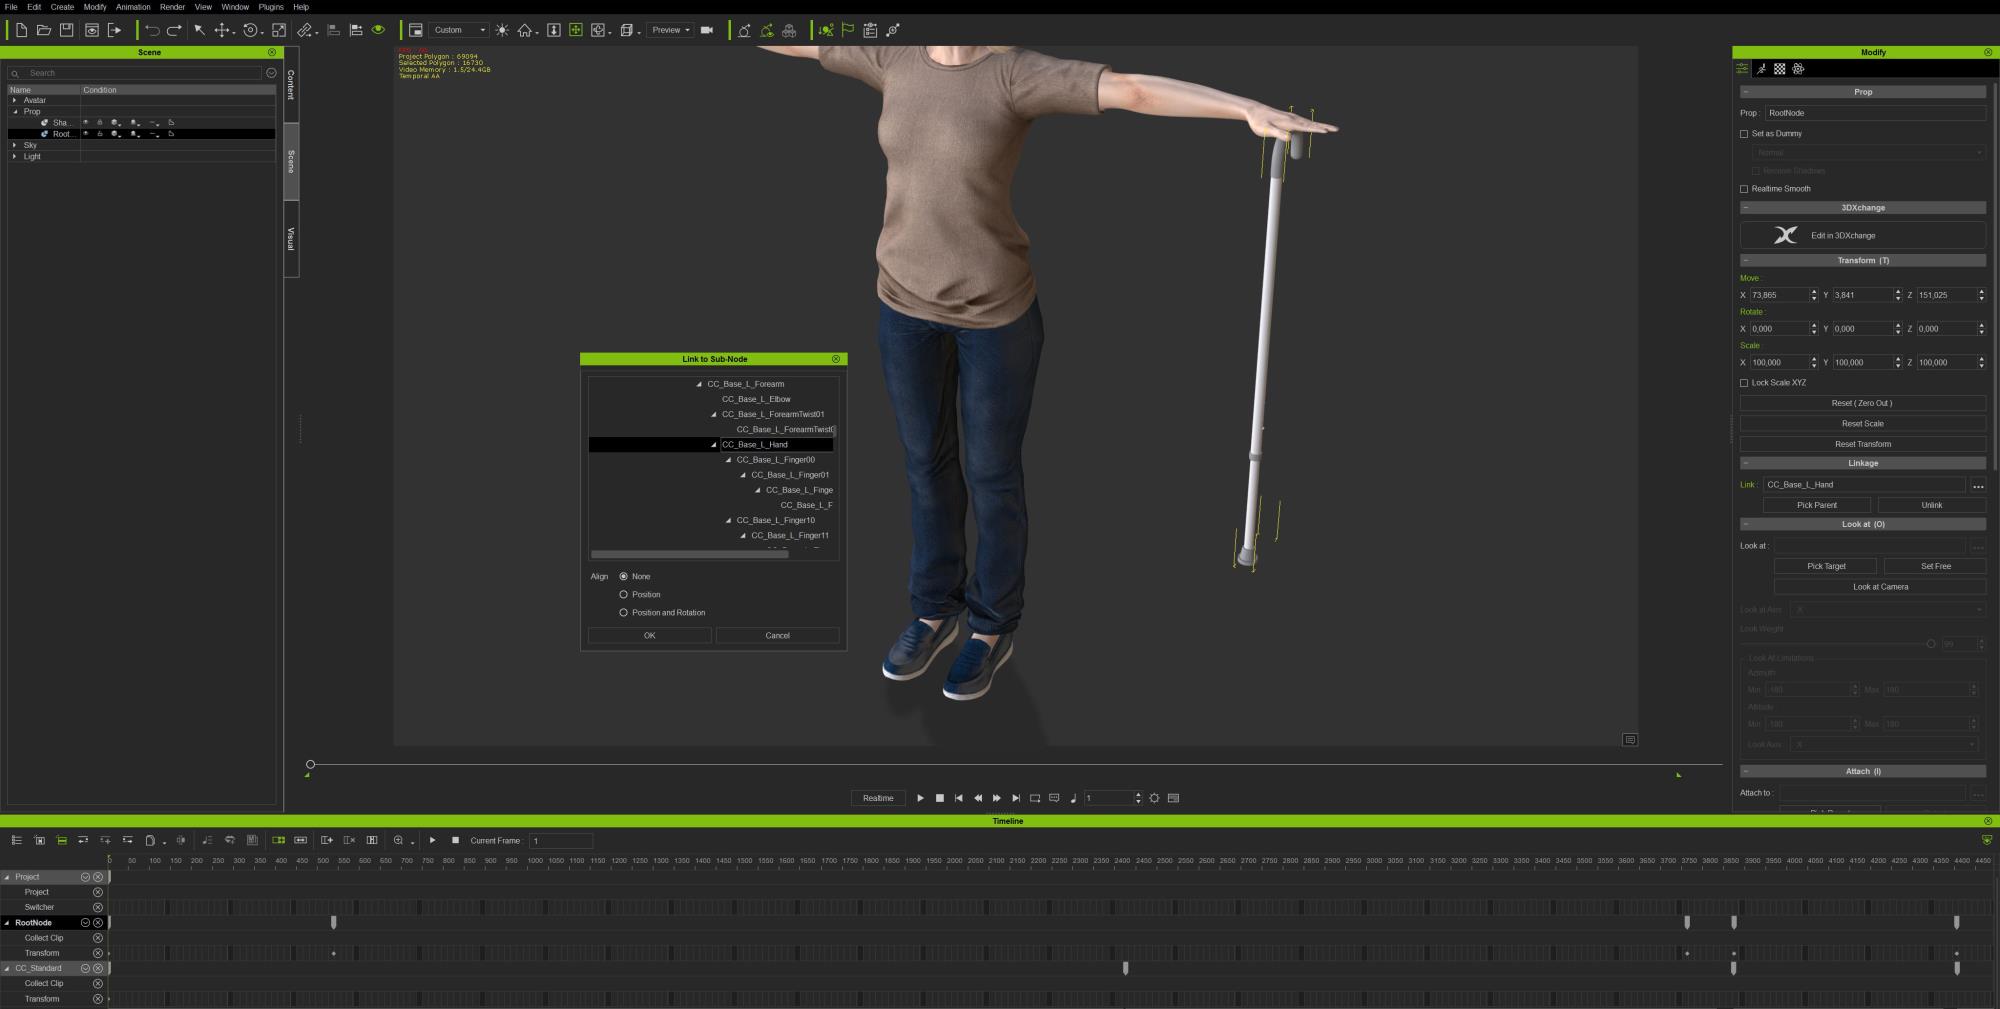Activate the Move tool
This screenshot has width=2000, height=1009.
point(222,30)
